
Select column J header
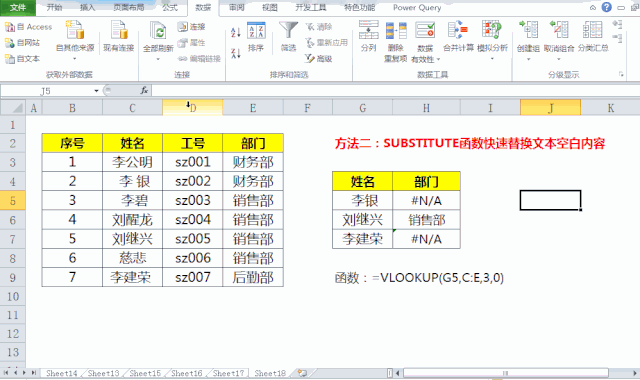(x=551, y=108)
